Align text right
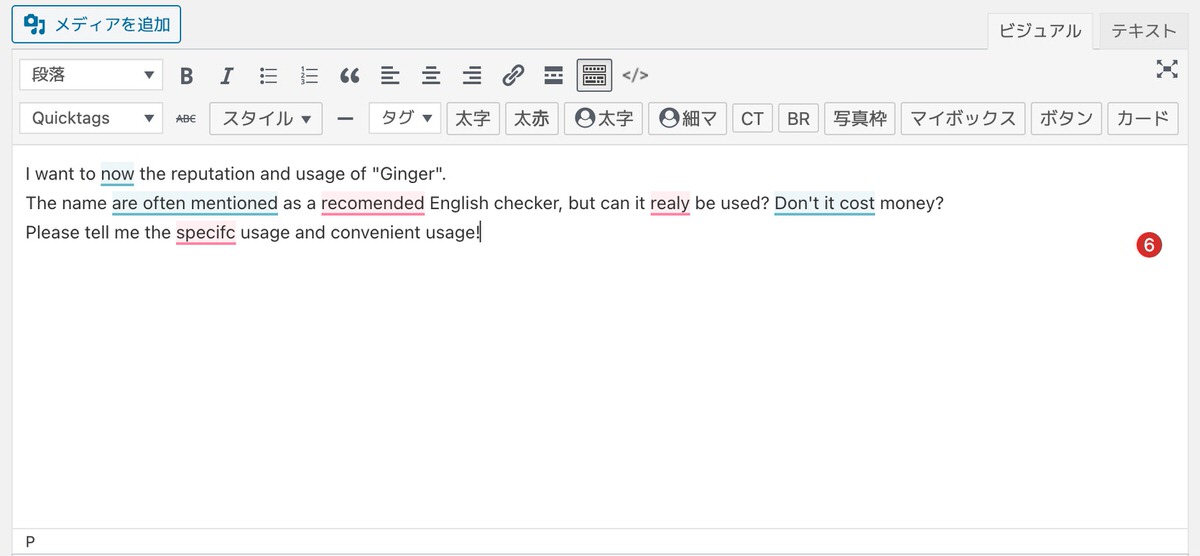 tap(472, 75)
